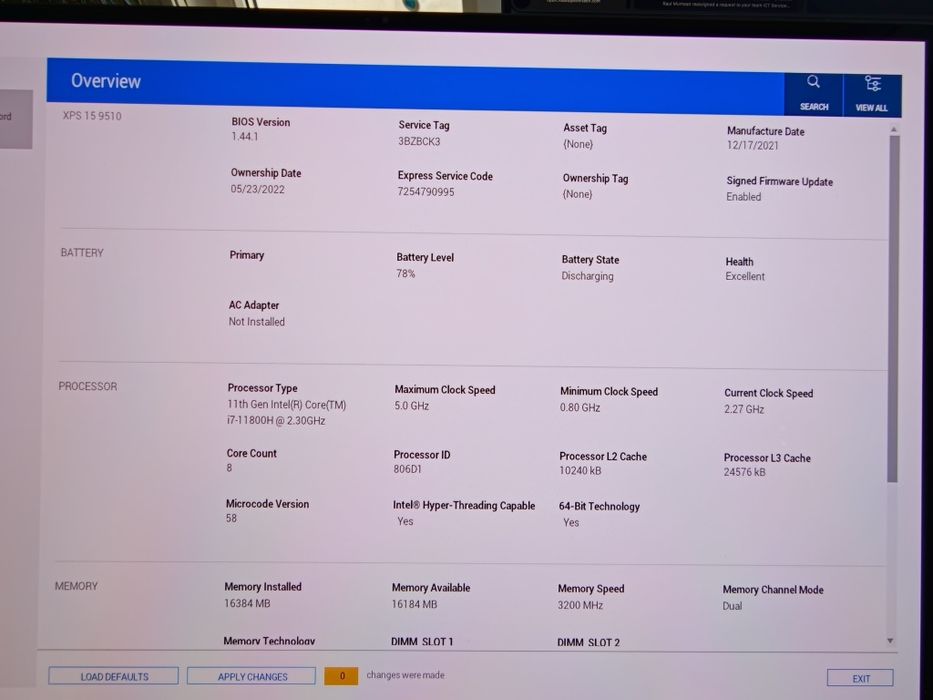Click the BATTERY section label
Image resolution: width=933 pixels, height=700 pixels.
(x=82, y=252)
